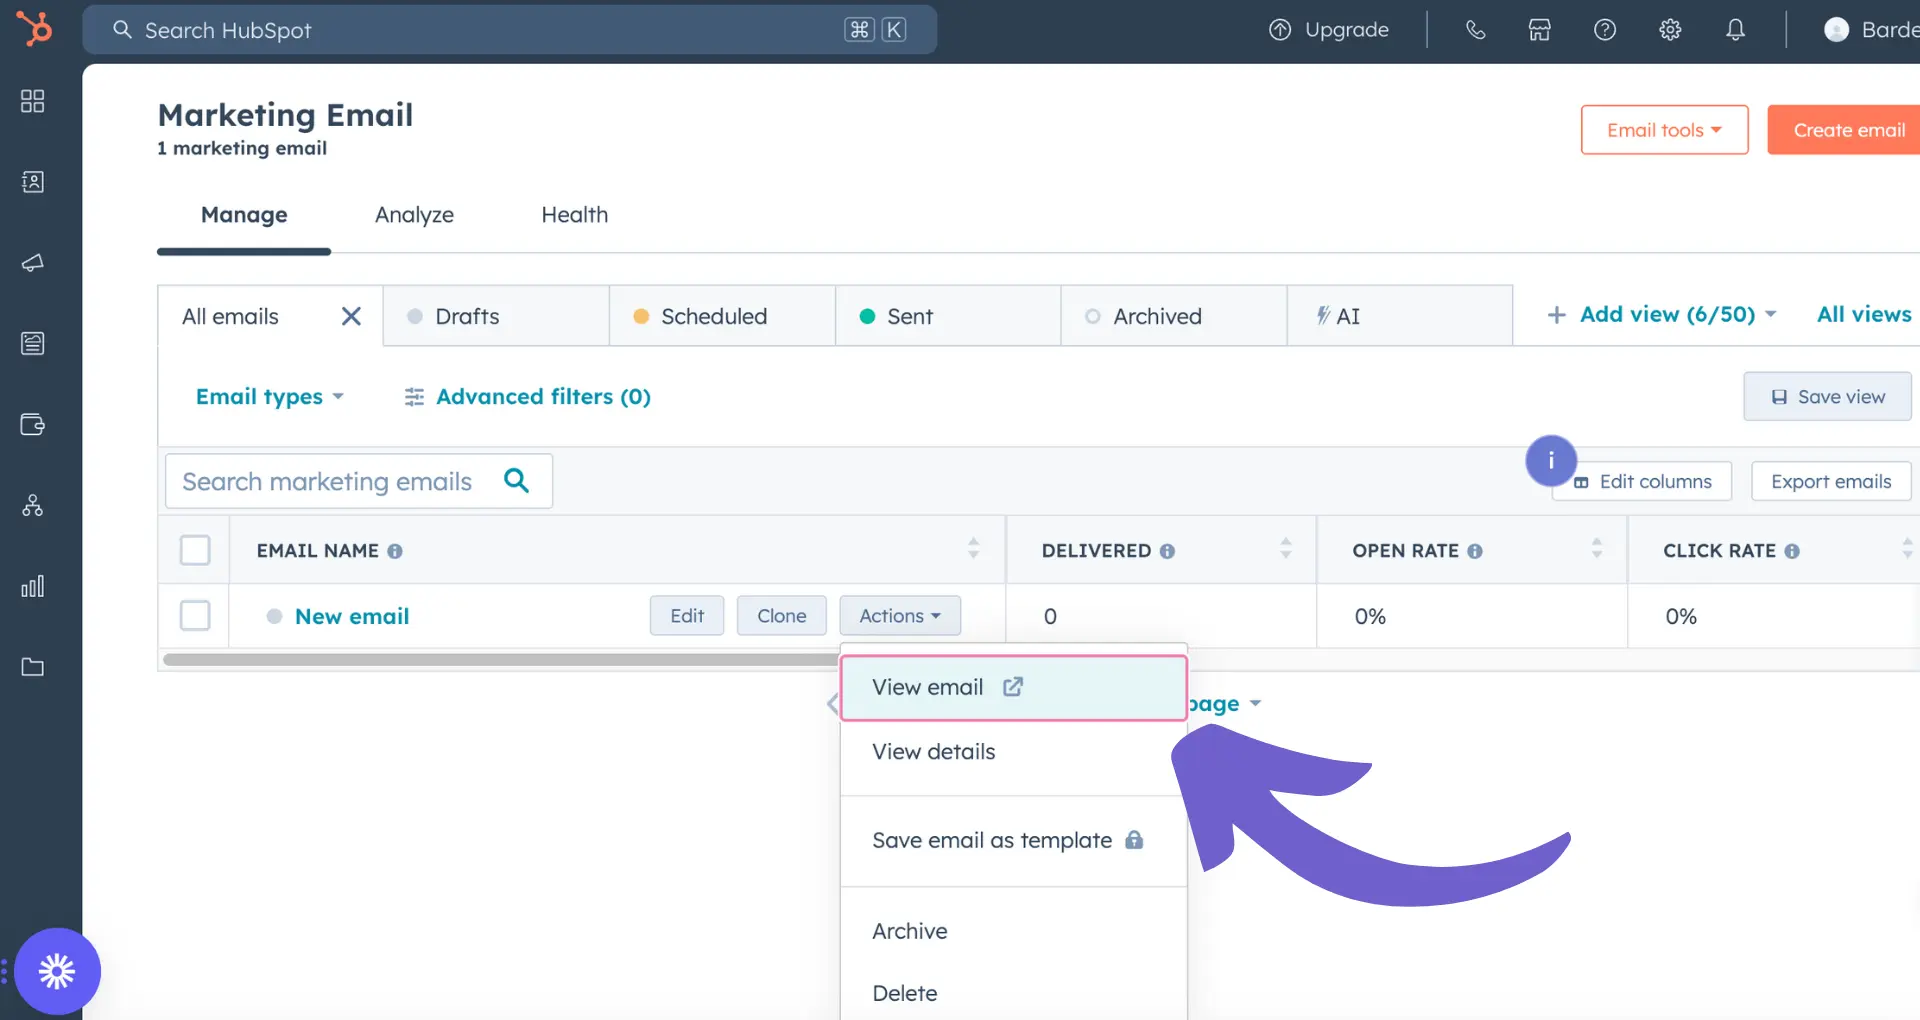Click the Save view button
Viewport: 1920px width, 1020px height.
(x=1827, y=396)
